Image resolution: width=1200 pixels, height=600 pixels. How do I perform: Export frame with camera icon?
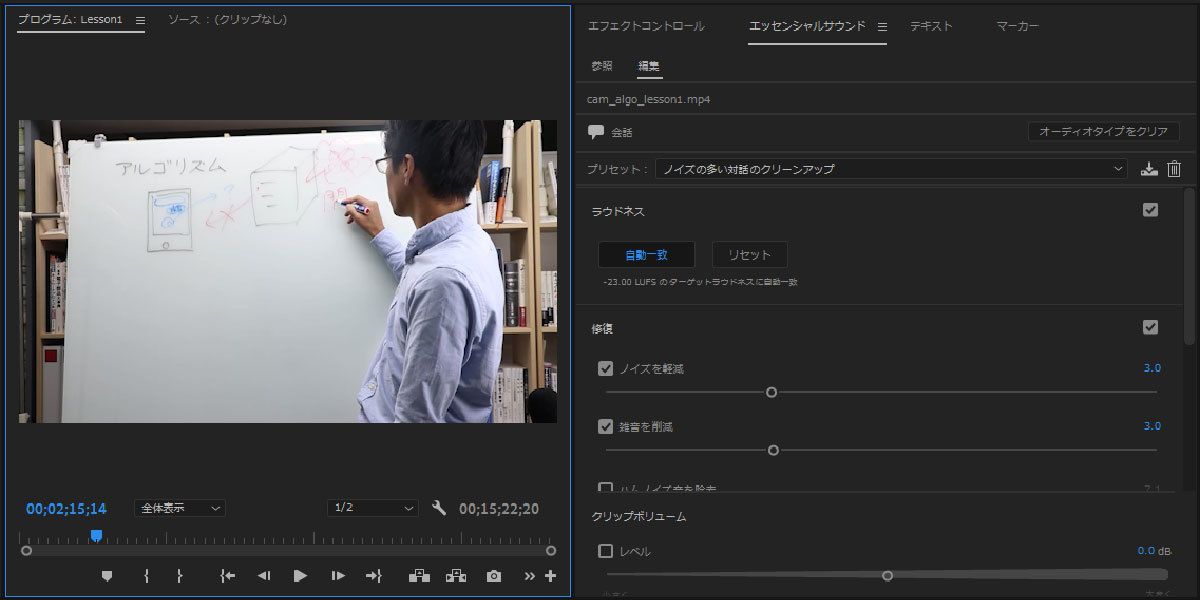click(x=494, y=576)
